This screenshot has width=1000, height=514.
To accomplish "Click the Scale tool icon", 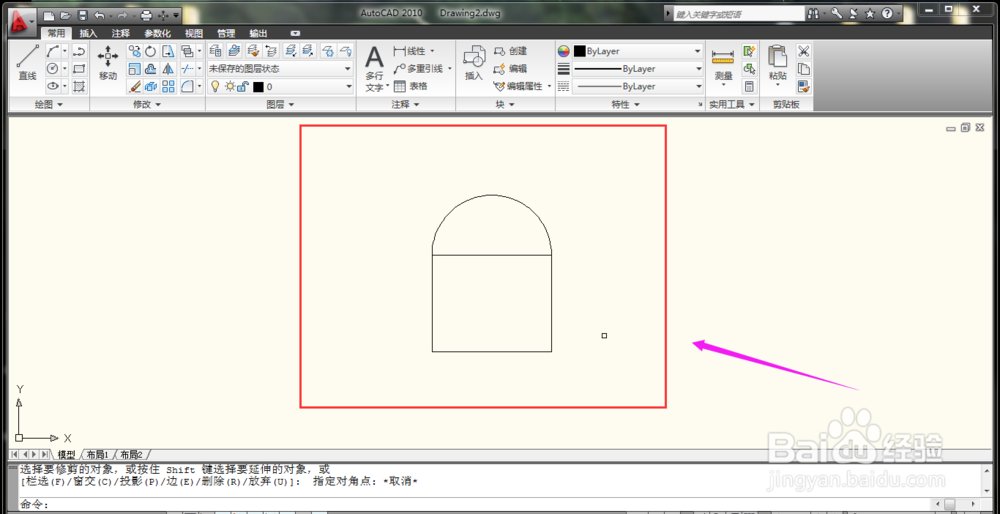I will point(134,69).
